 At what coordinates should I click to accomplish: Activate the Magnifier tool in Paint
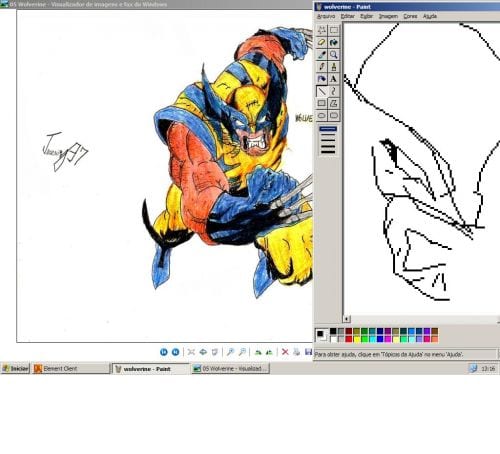[334, 55]
